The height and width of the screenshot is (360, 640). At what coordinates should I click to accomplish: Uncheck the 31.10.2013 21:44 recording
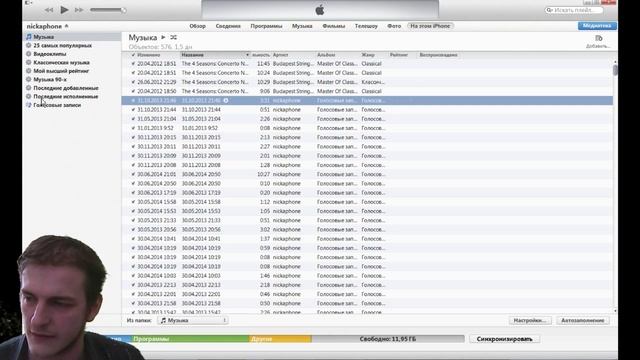pos(133,110)
